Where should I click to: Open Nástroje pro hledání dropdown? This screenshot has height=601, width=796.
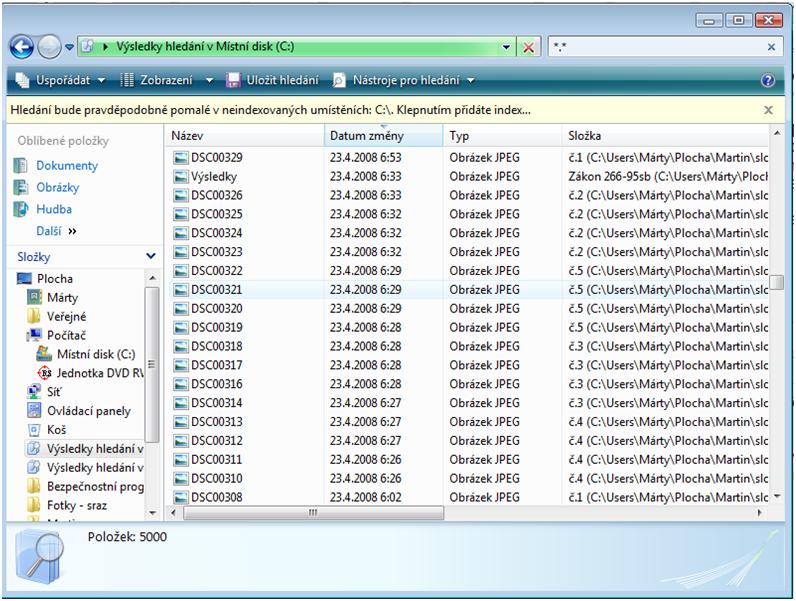405,80
